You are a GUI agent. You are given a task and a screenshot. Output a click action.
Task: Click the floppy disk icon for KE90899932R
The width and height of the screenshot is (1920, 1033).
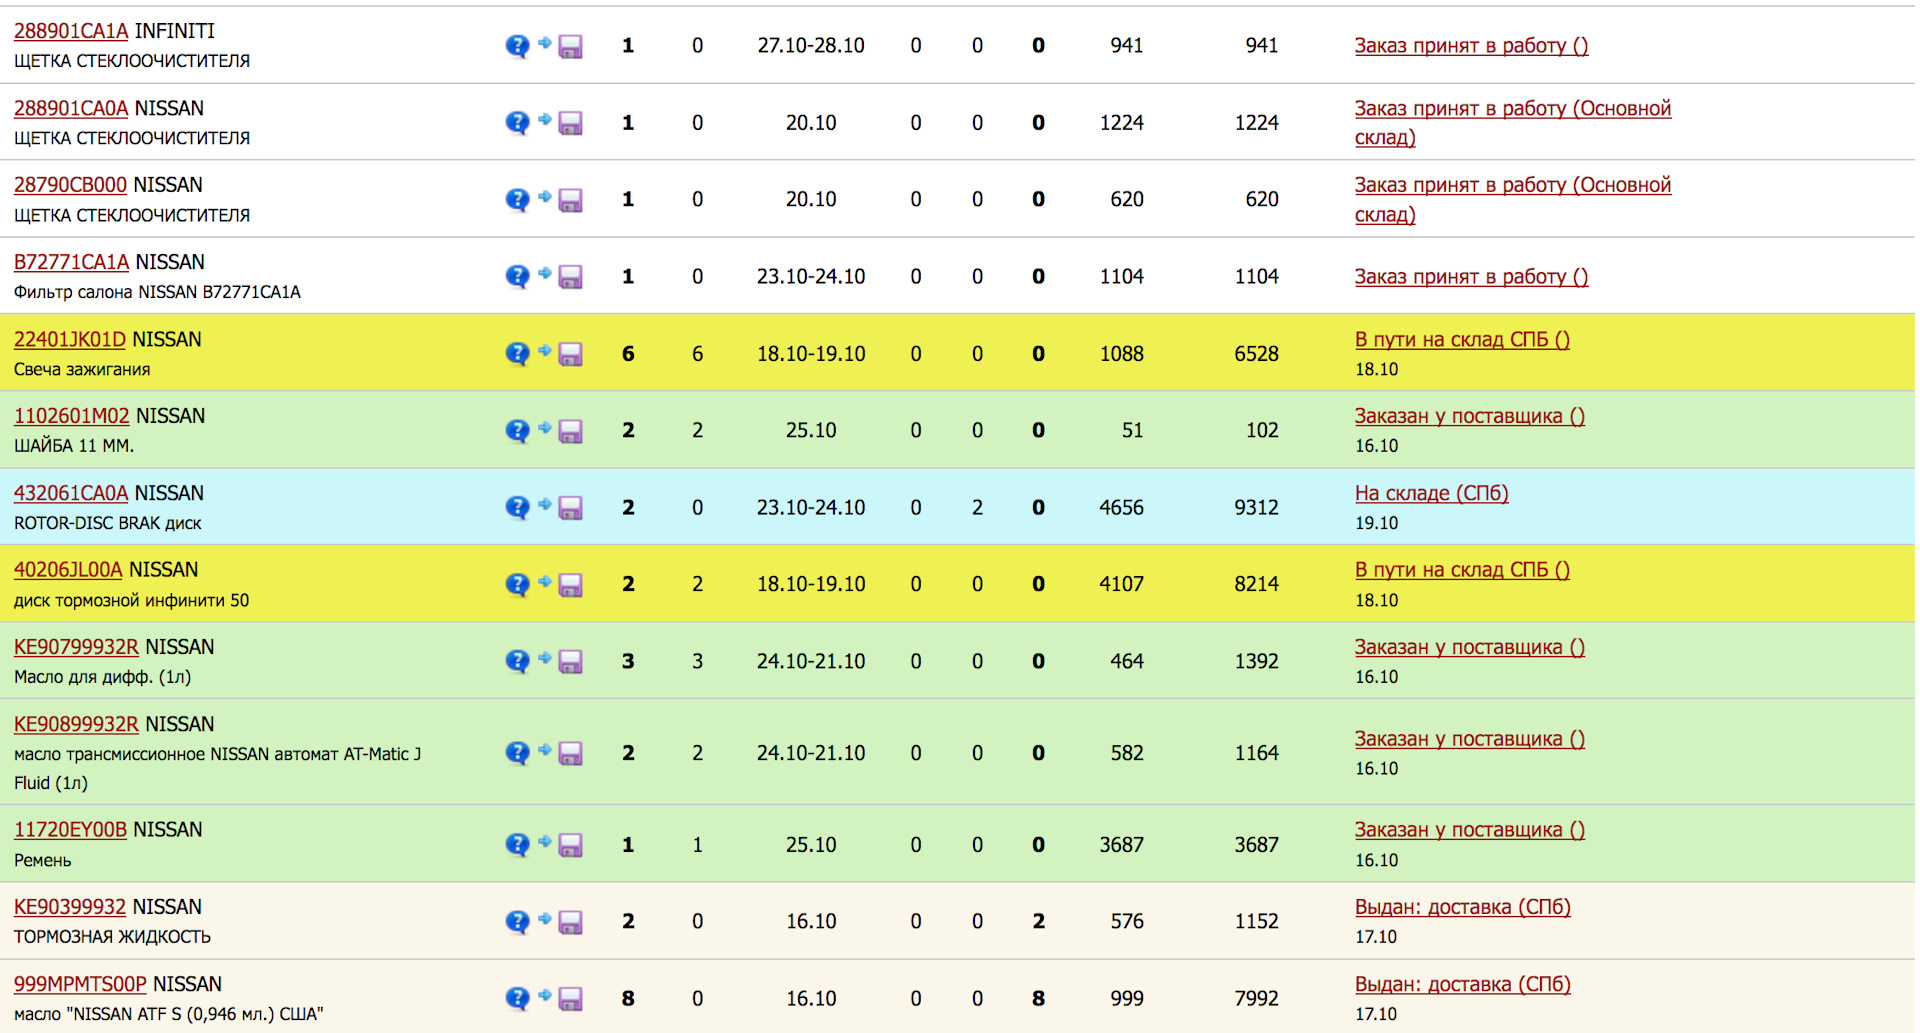coord(571,753)
